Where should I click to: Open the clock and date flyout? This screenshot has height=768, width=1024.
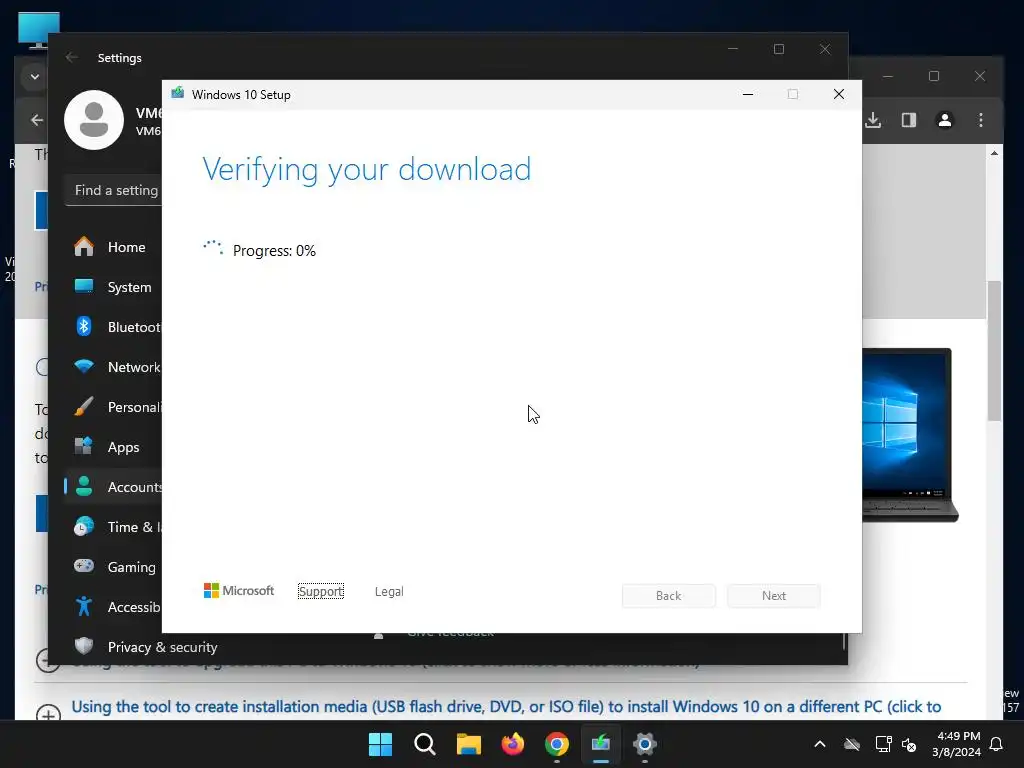point(956,744)
